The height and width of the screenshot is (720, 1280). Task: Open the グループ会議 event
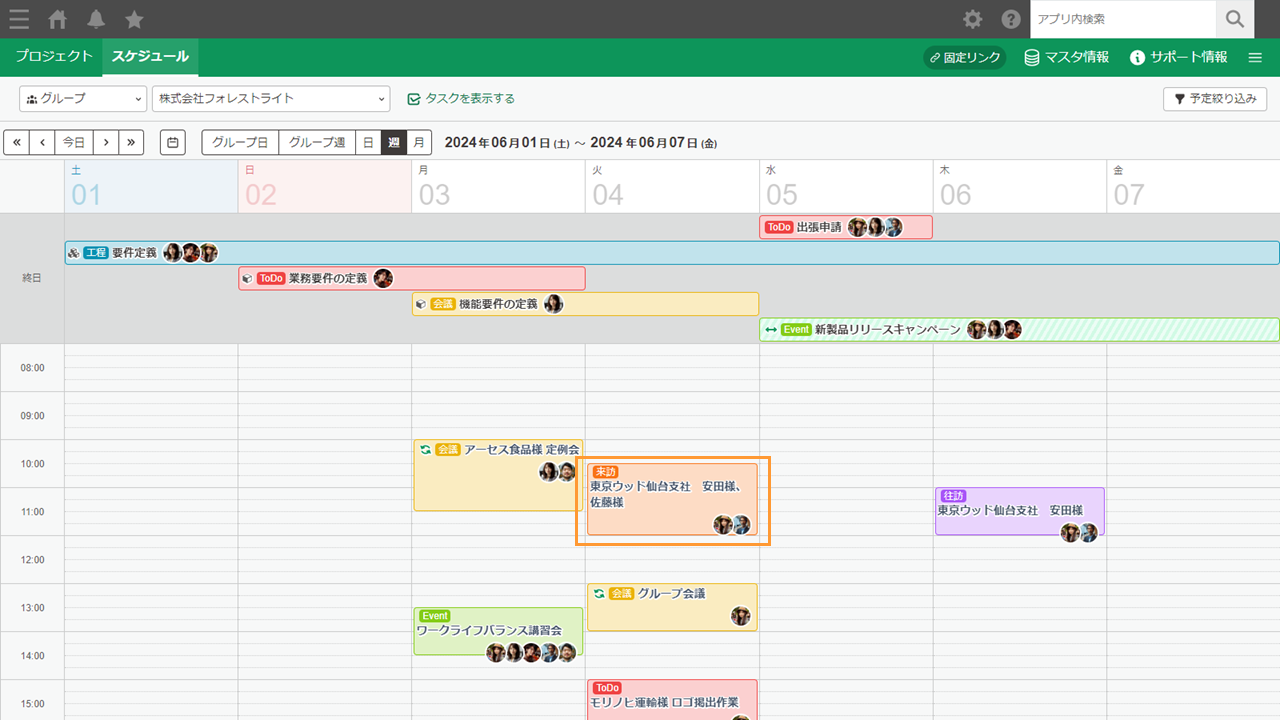672,607
